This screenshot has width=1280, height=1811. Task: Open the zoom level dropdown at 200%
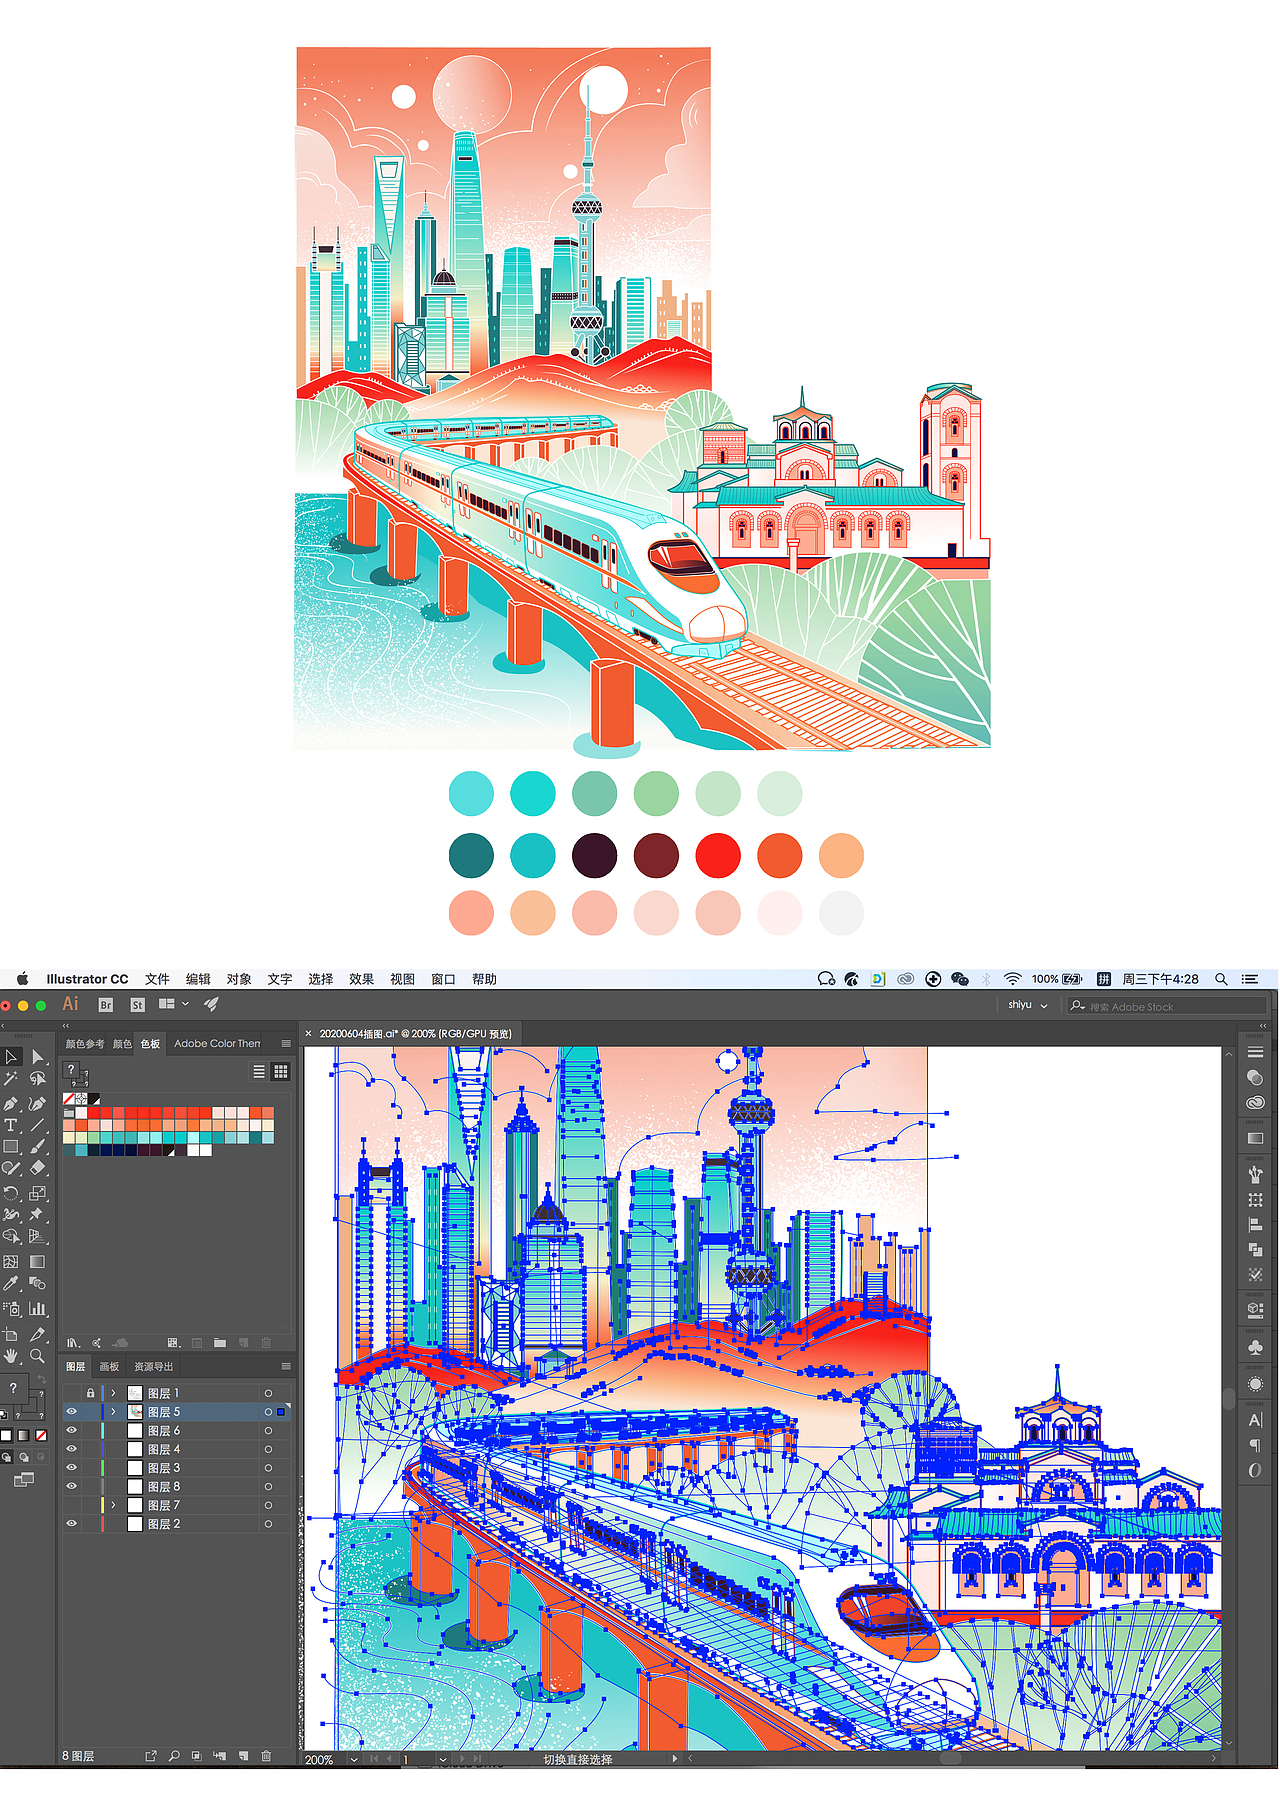point(354,1759)
